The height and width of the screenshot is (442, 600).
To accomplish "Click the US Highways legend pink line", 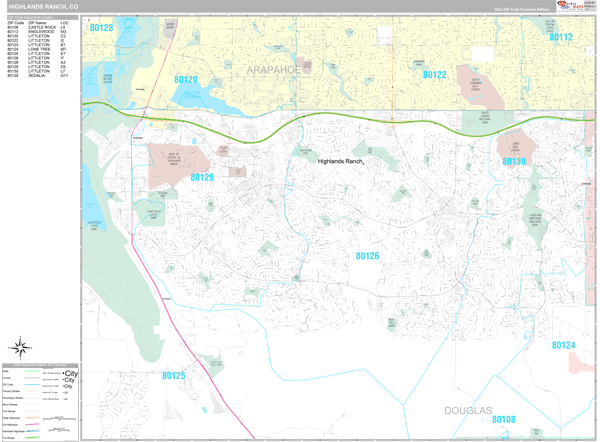I will (32, 424).
